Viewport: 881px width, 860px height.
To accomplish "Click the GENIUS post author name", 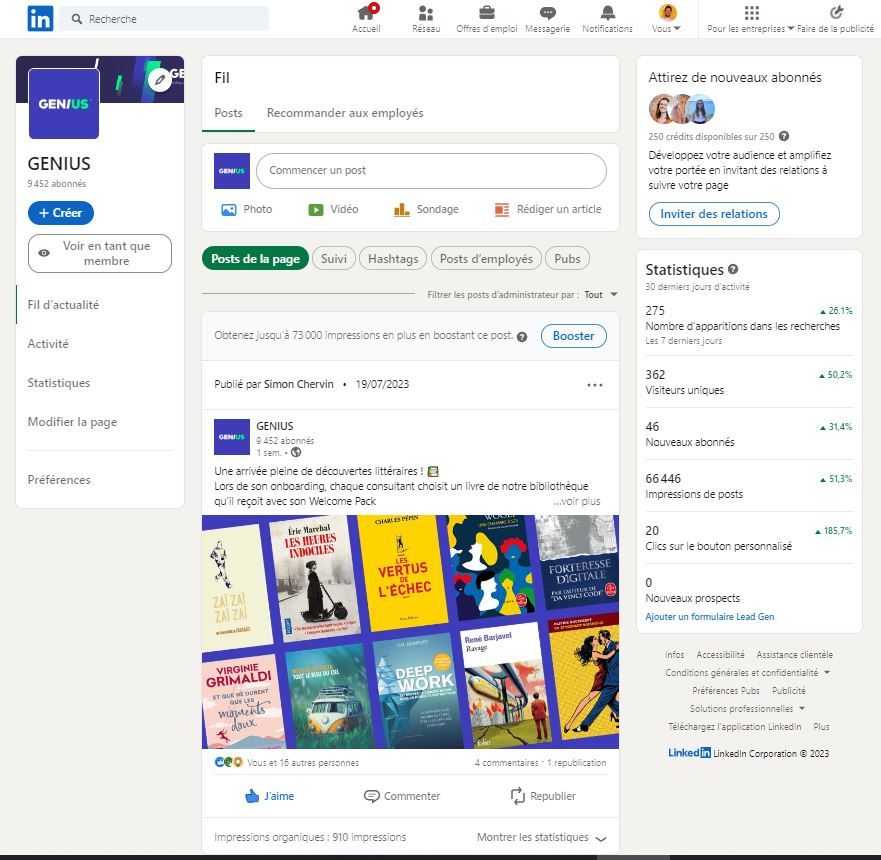I will tap(275, 426).
